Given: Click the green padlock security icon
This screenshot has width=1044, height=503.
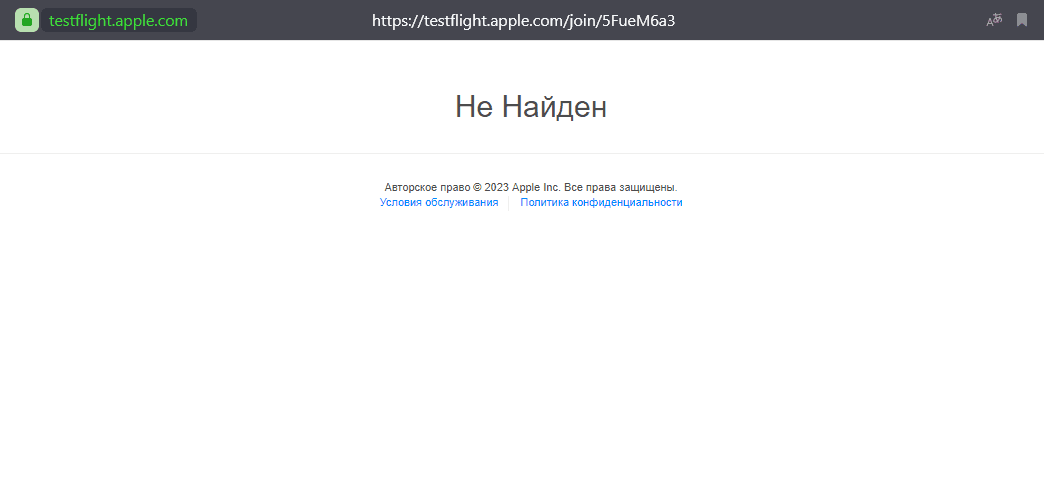Looking at the screenshot, I should [x=27, y=20].
